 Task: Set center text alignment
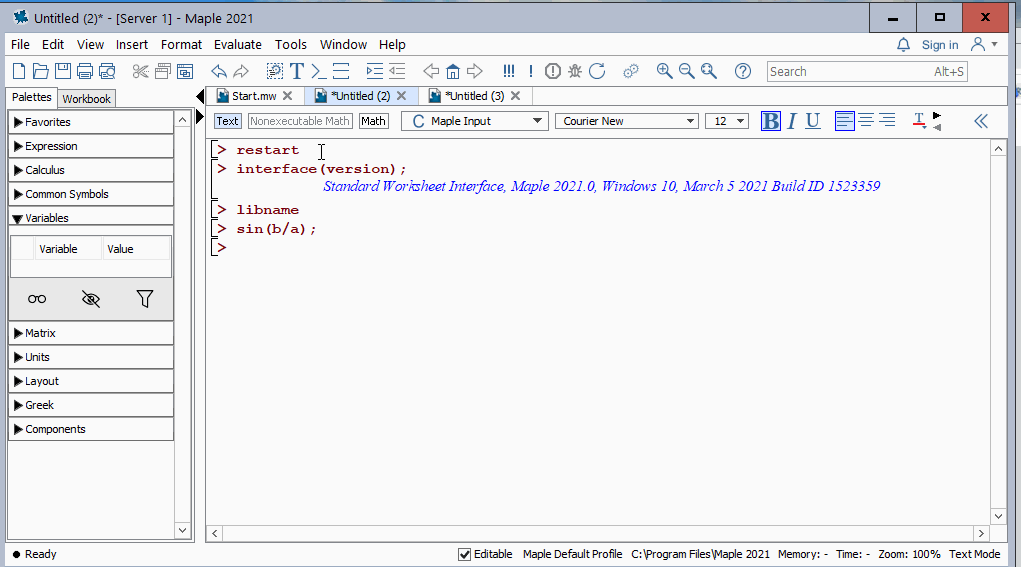866,120
